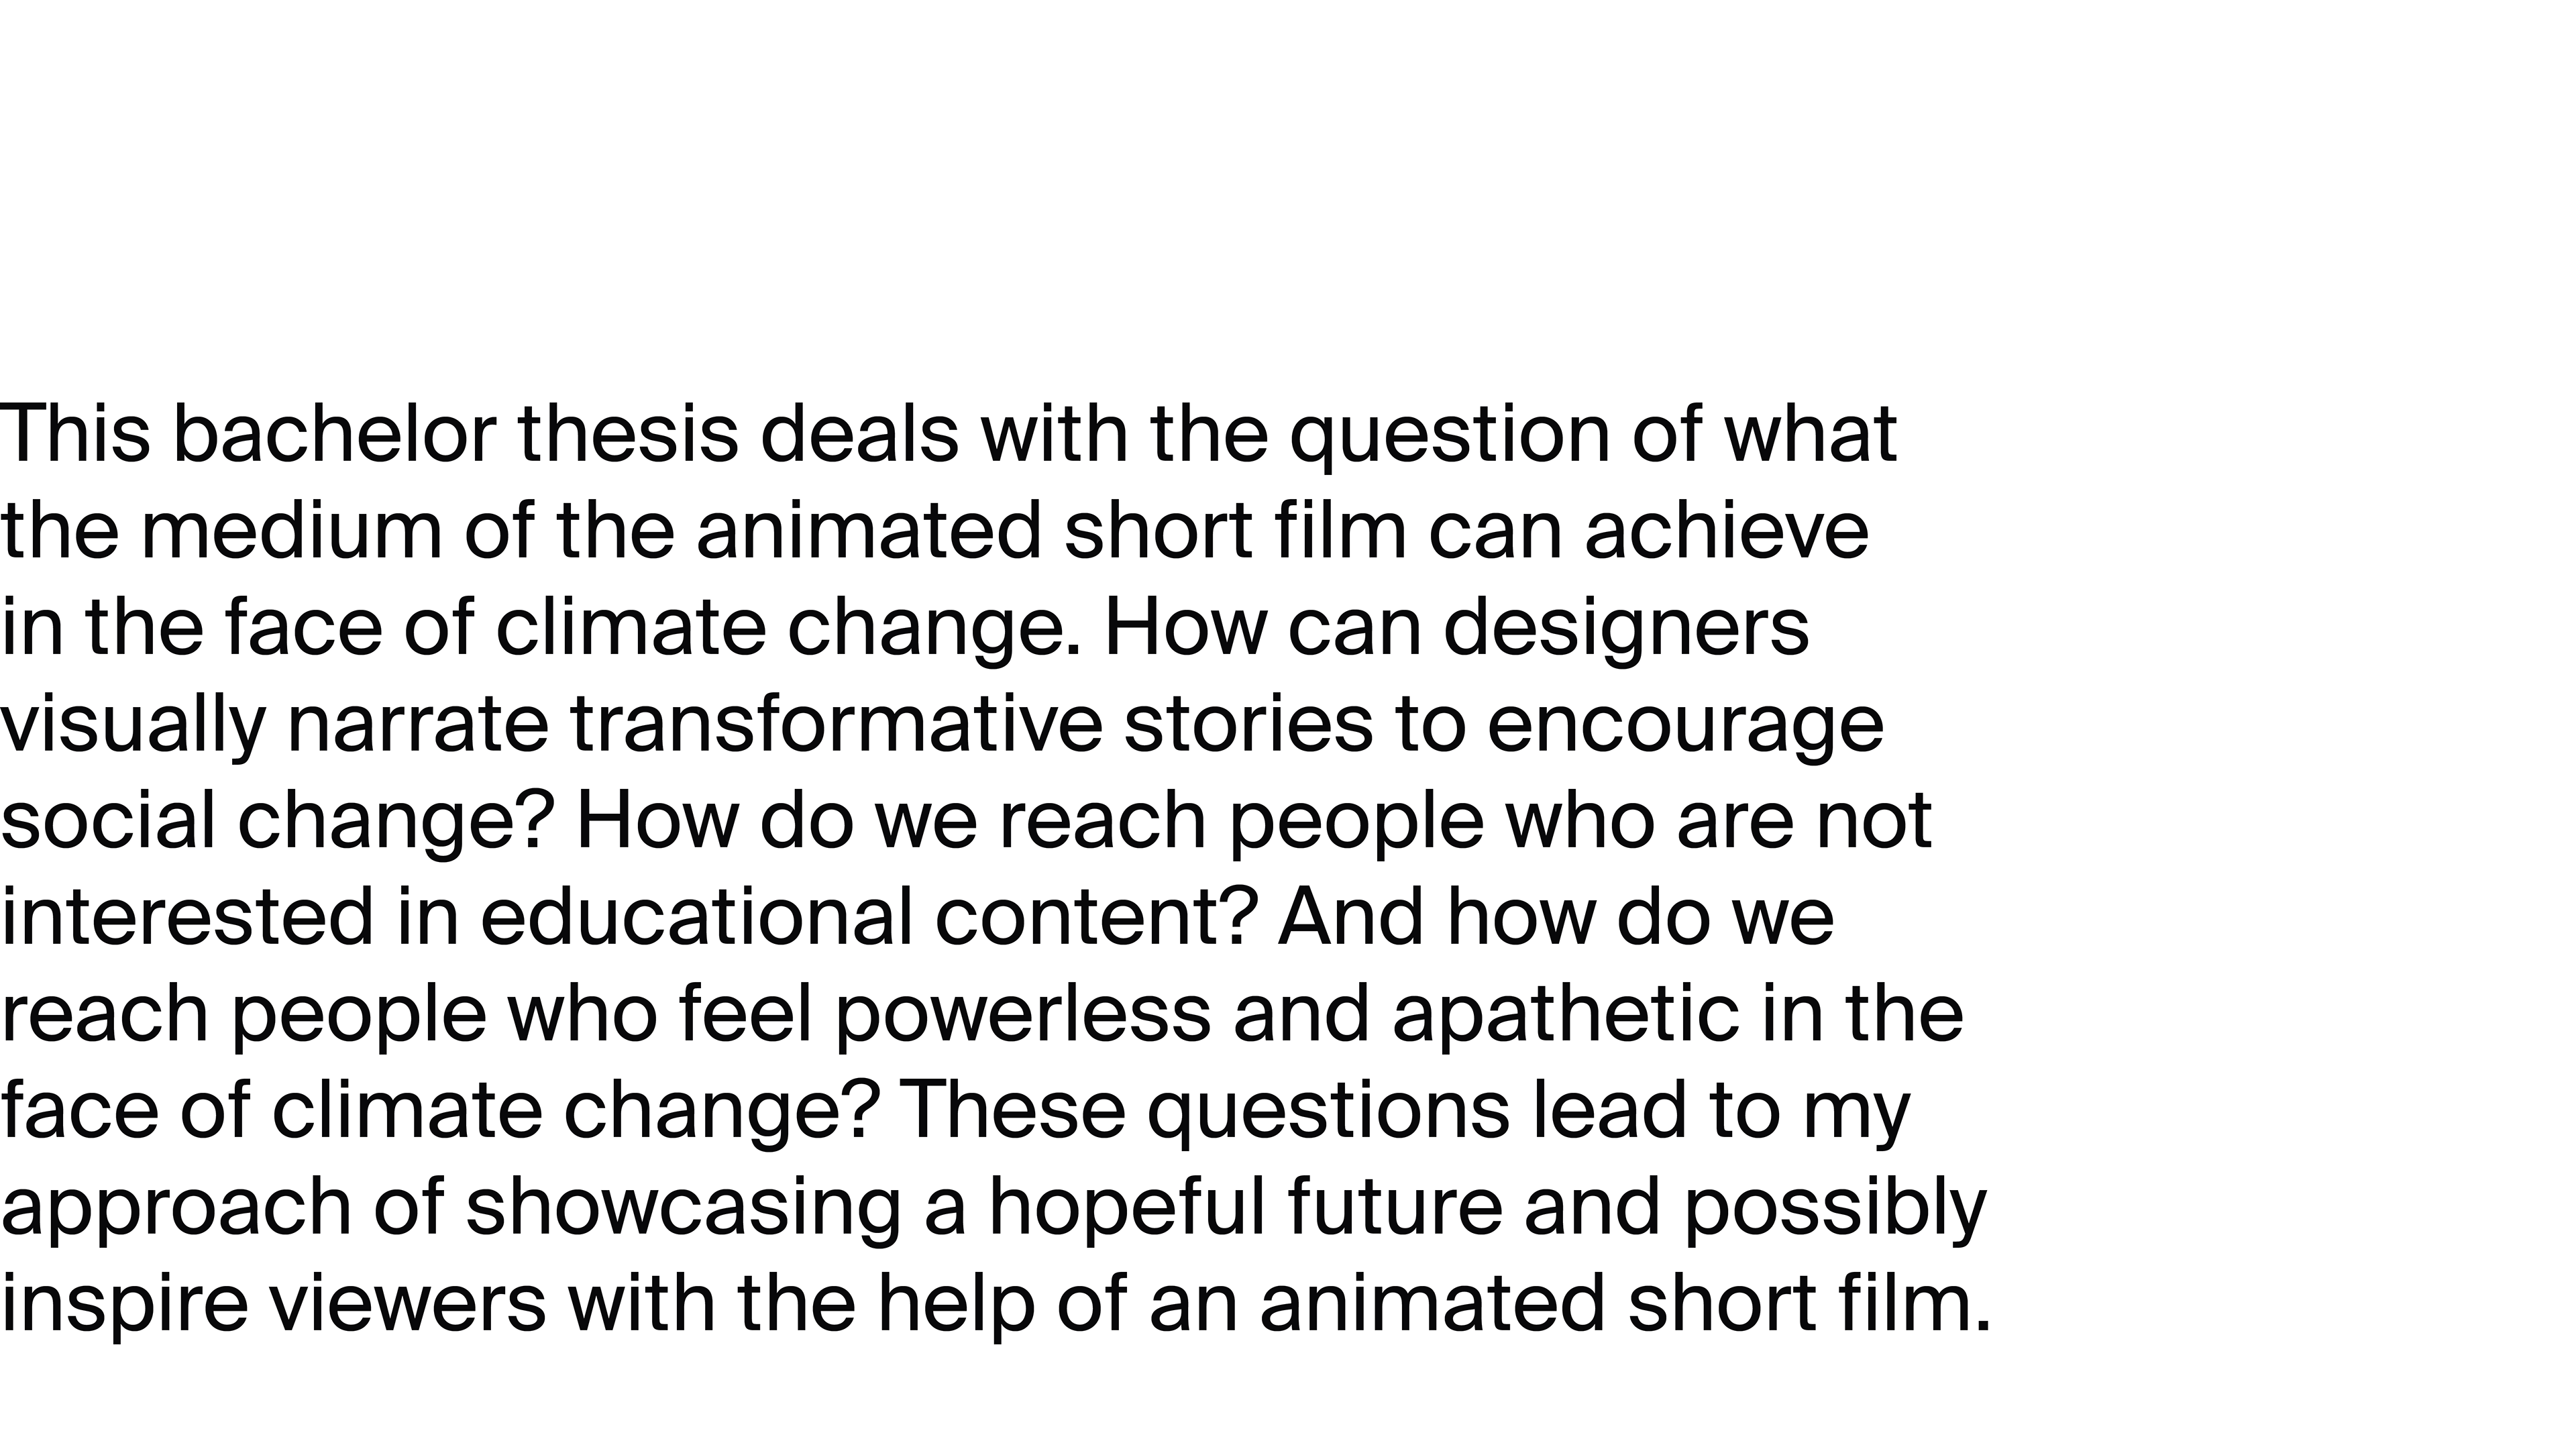Click the word "inspire" in the last line
The width and height of the screenshot is (2576, 1449).
pos(124,1304)
